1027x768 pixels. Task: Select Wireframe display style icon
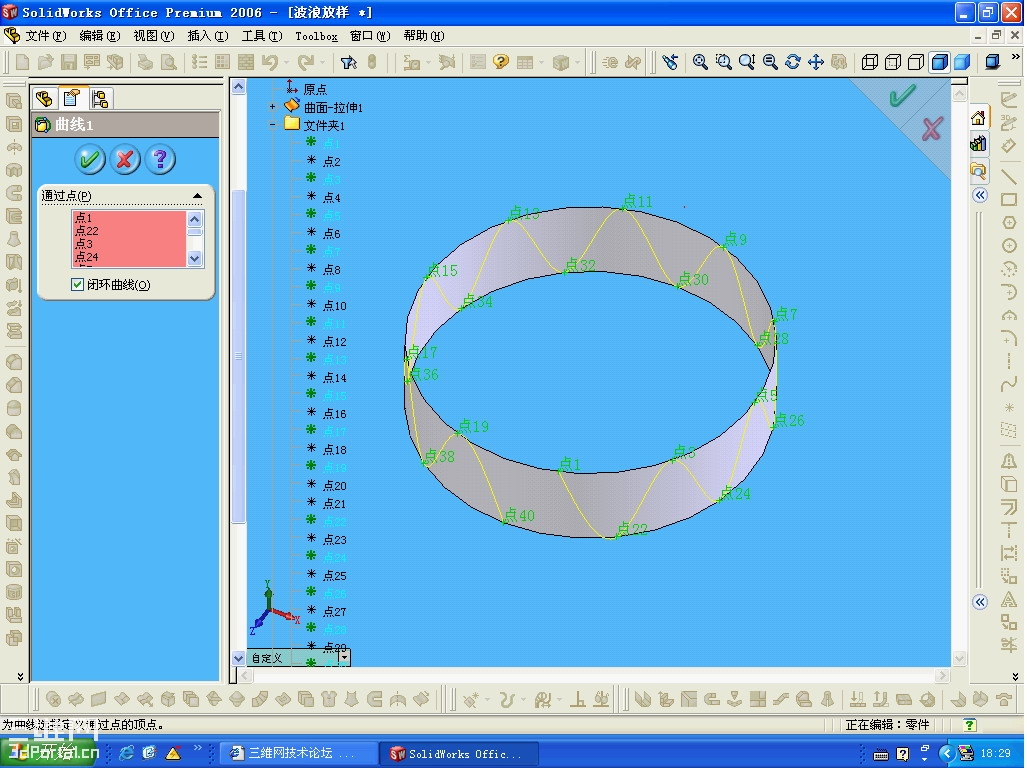pos(869,62)
